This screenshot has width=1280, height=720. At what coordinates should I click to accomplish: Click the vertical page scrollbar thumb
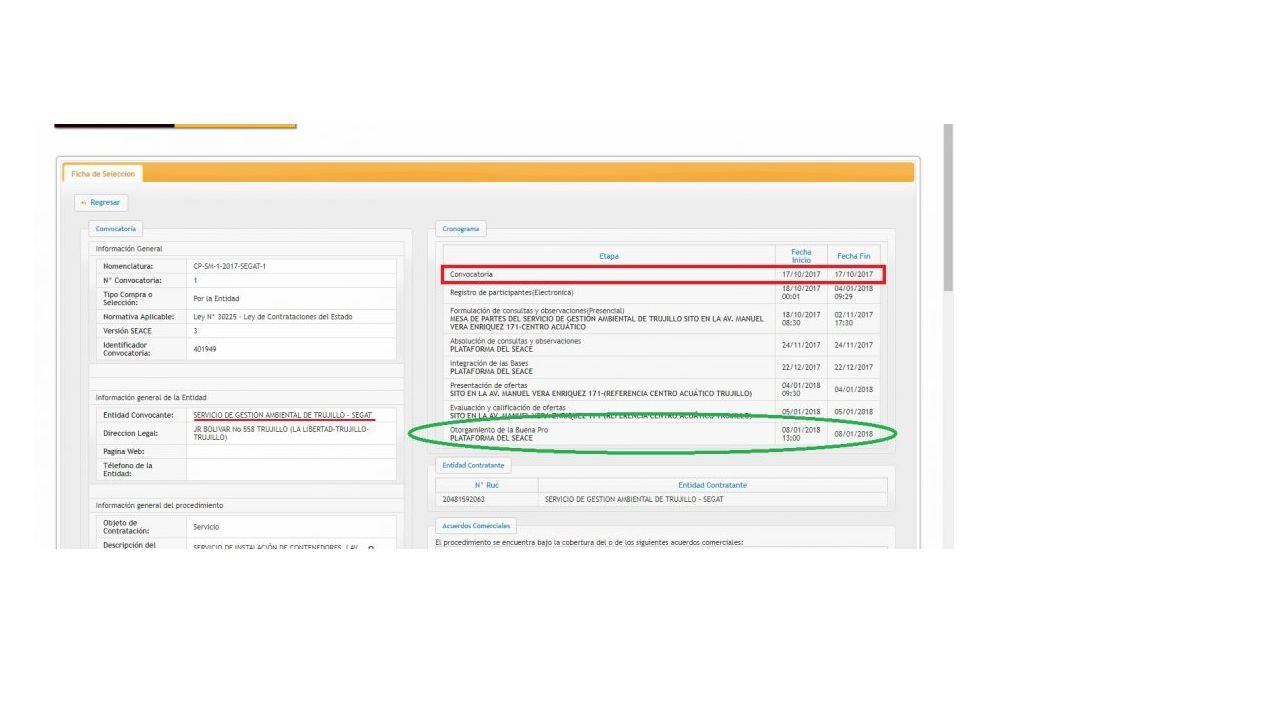click(948, 208)
